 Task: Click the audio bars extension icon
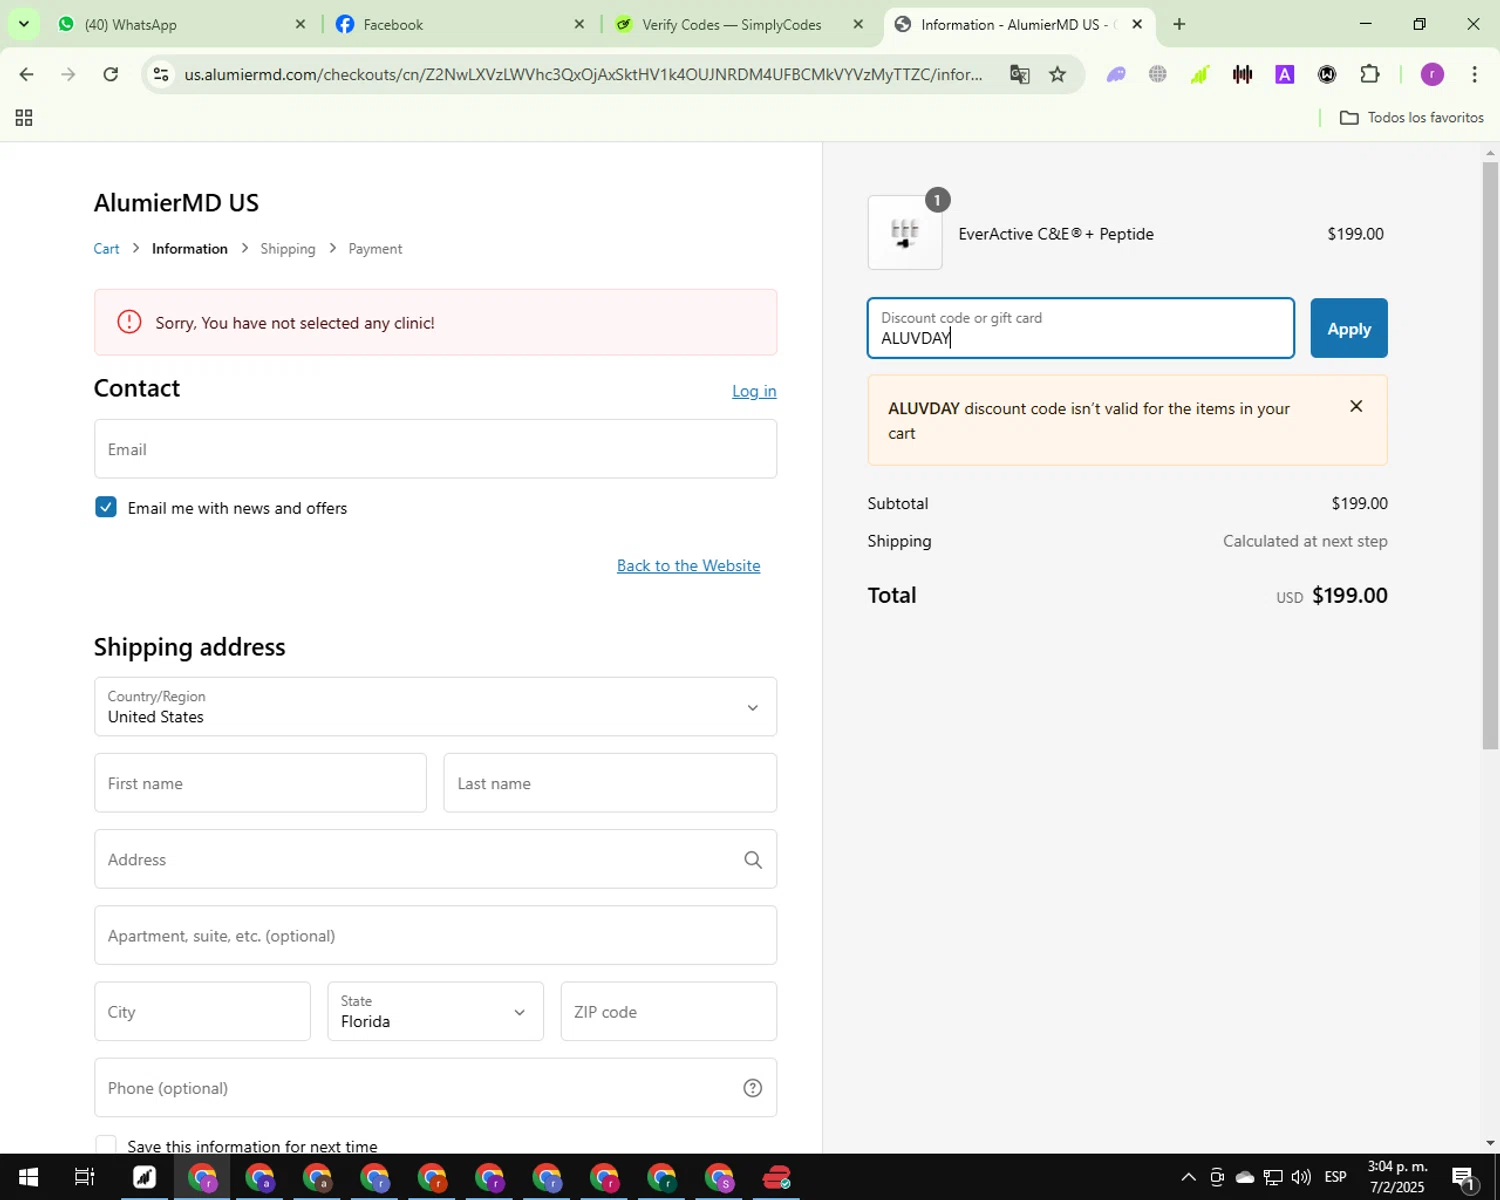[1243, 74]
